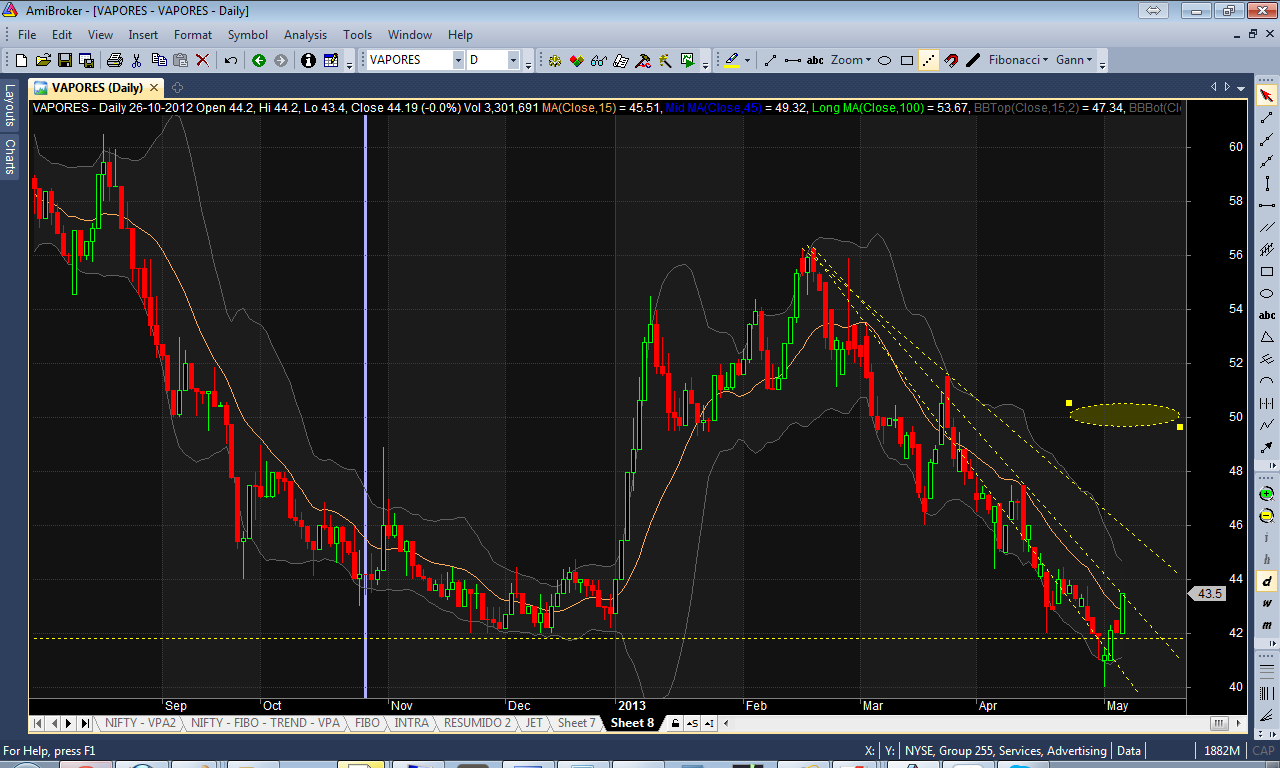Screen dimensions: 1280x768
Task: Open the Layouts side panel
Action: pyautogui.click(x=10, y=105)
